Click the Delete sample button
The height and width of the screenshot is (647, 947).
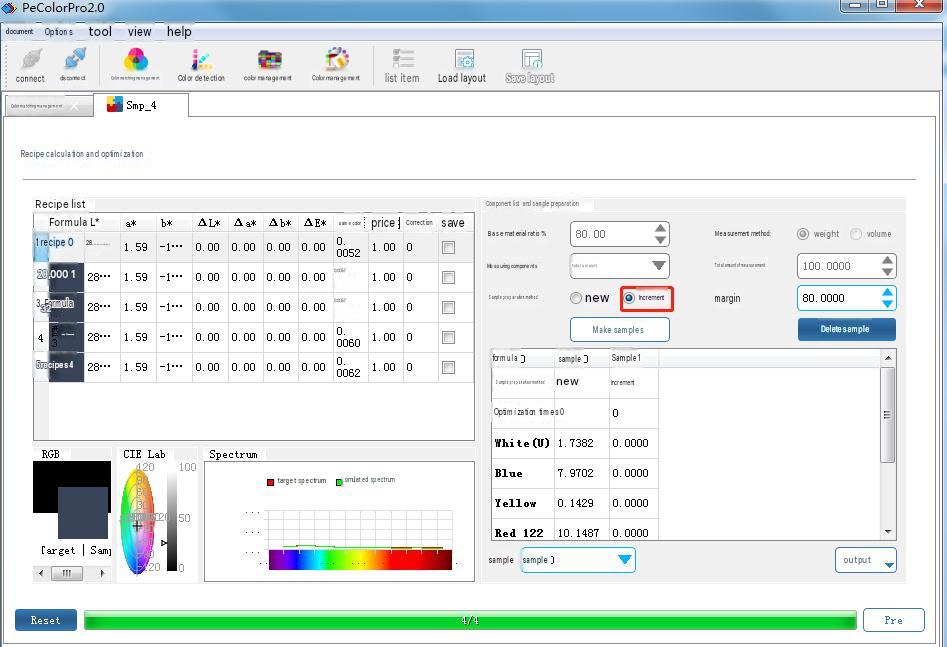coord(846,329)
